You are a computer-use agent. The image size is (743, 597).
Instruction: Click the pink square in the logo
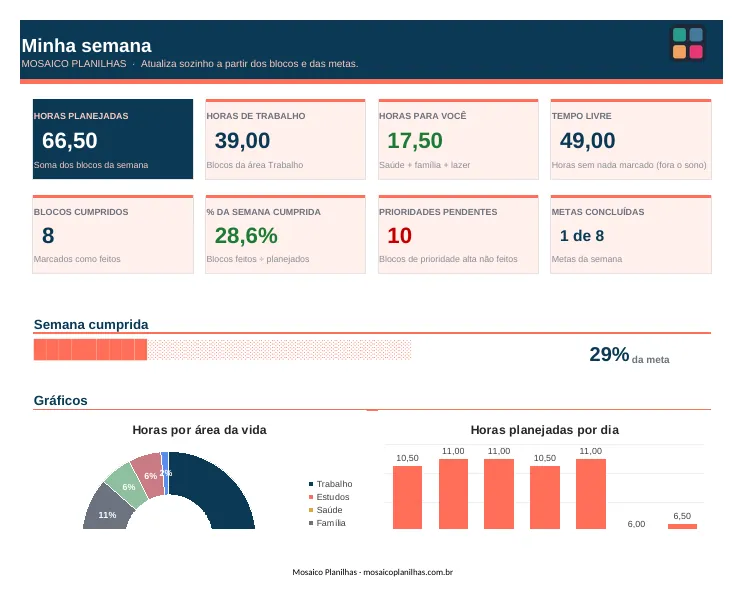(x=696, y=52)
